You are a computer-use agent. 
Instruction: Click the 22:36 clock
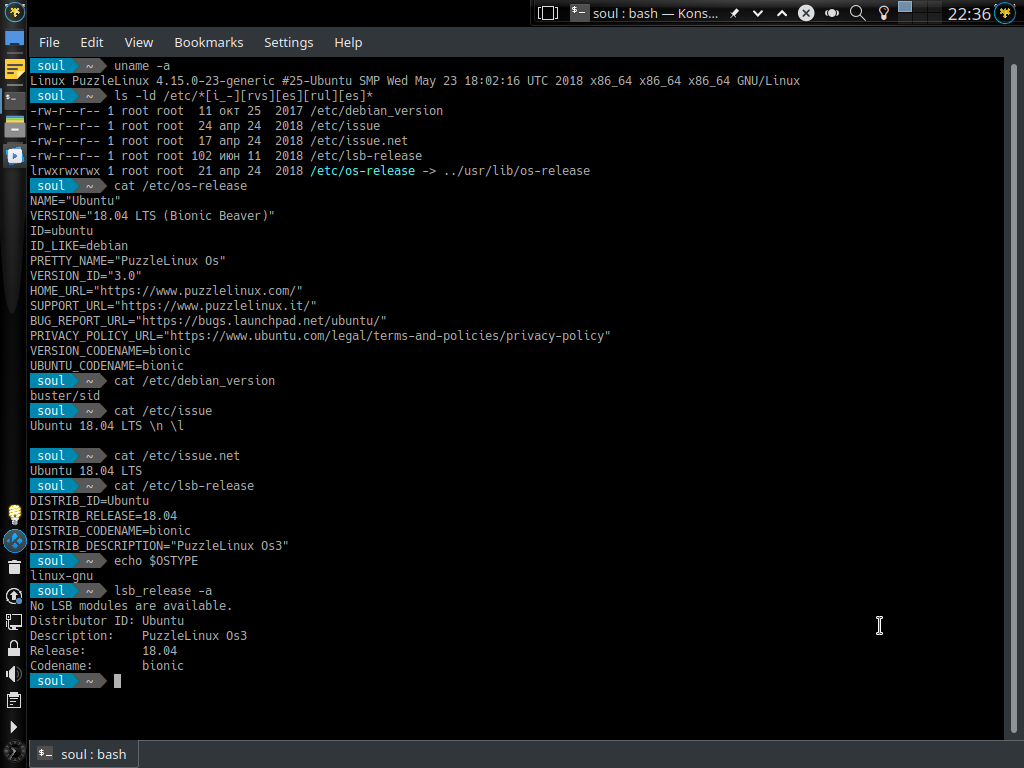pos(969,14)
